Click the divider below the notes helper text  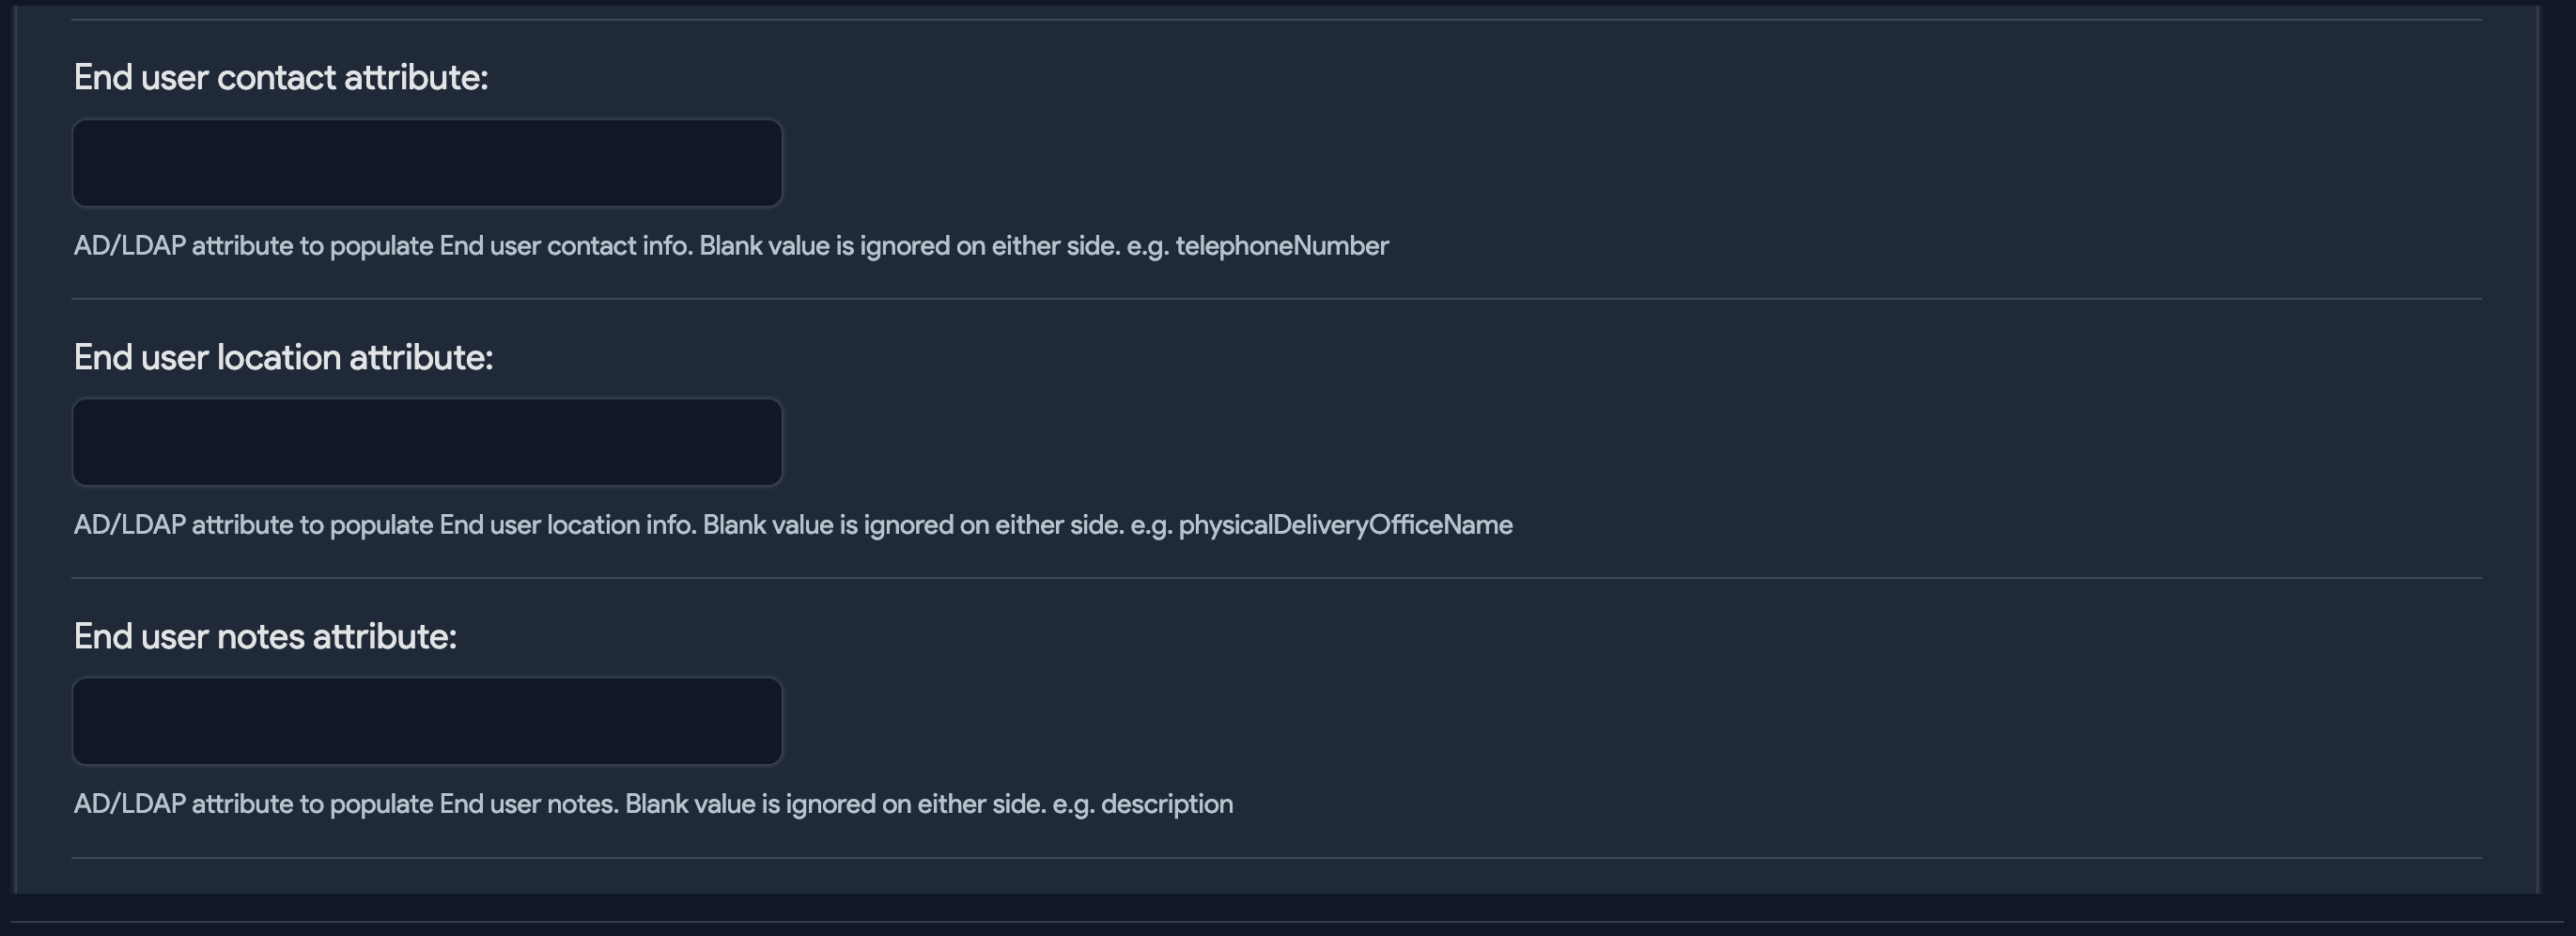click(x=1280, y=856)
